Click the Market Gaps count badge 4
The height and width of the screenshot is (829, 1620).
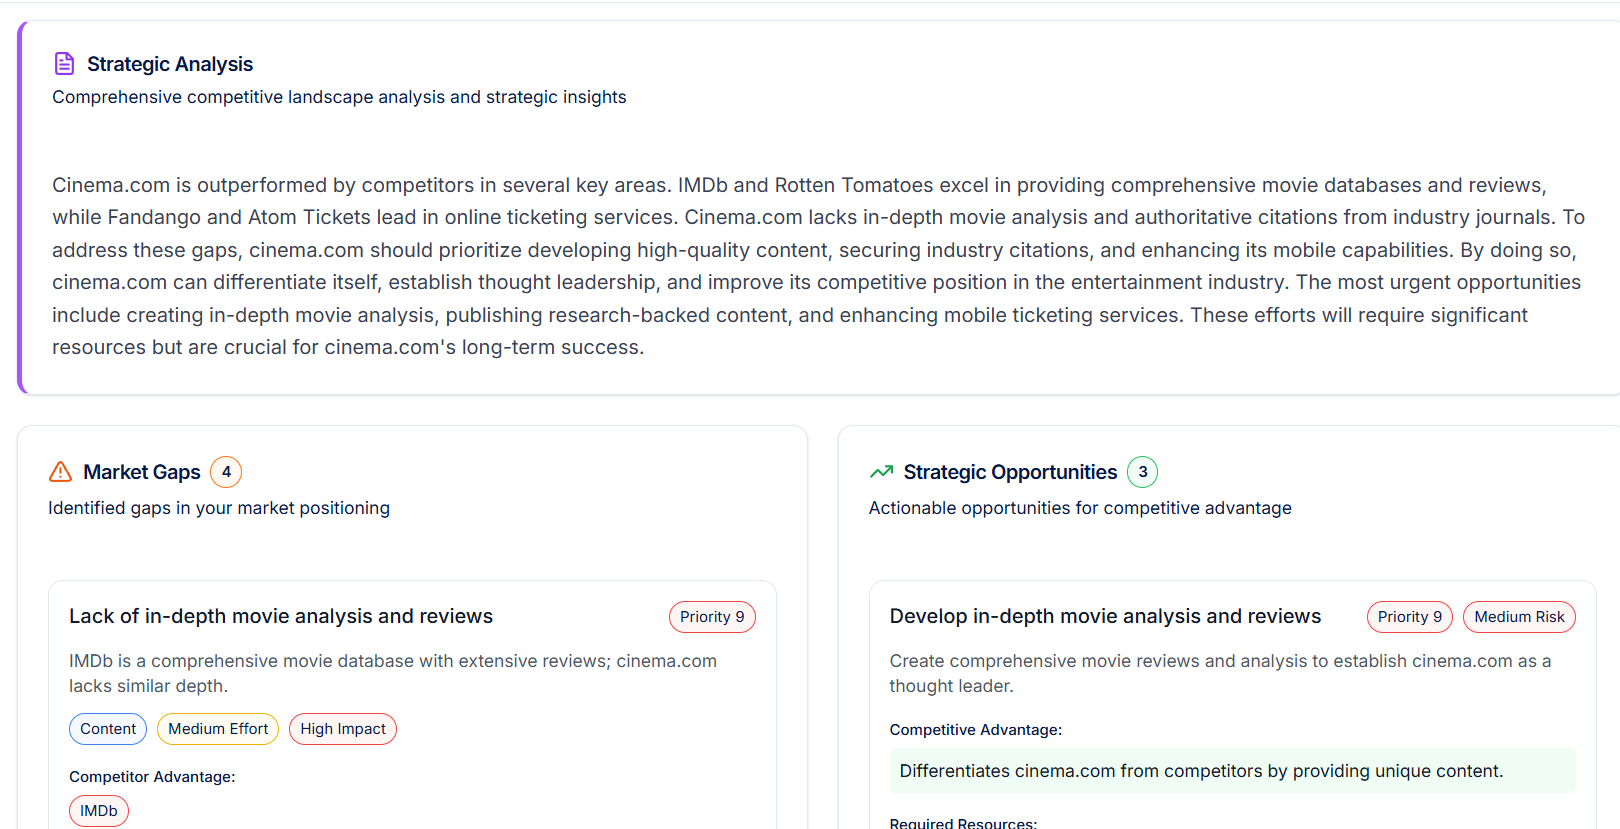(x=226, y=472)
